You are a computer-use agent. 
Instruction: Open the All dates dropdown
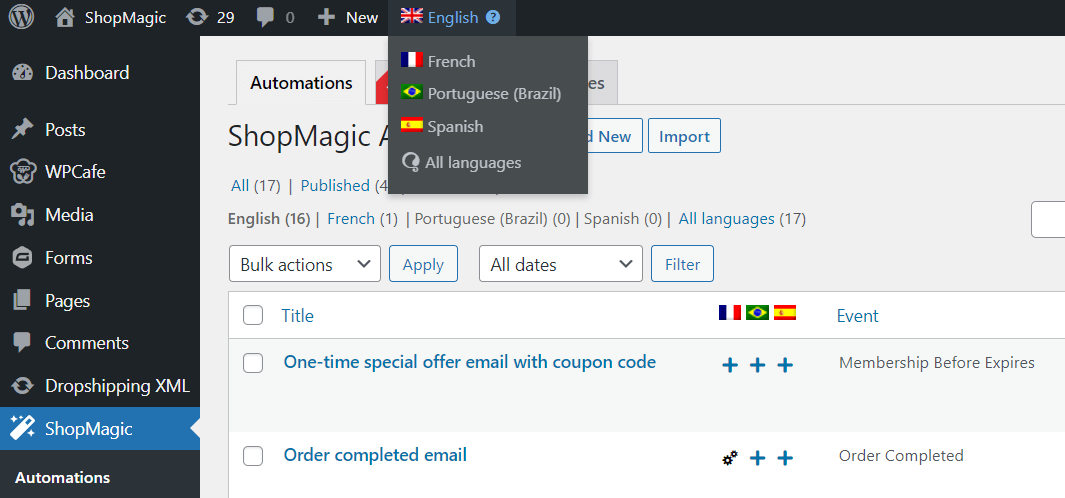[x=561, y=264]
